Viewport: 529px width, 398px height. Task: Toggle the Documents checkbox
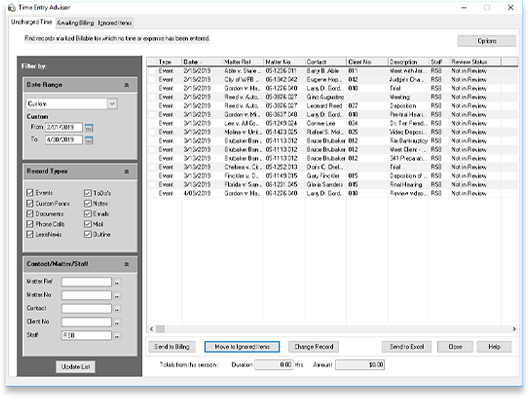point(30,214)
